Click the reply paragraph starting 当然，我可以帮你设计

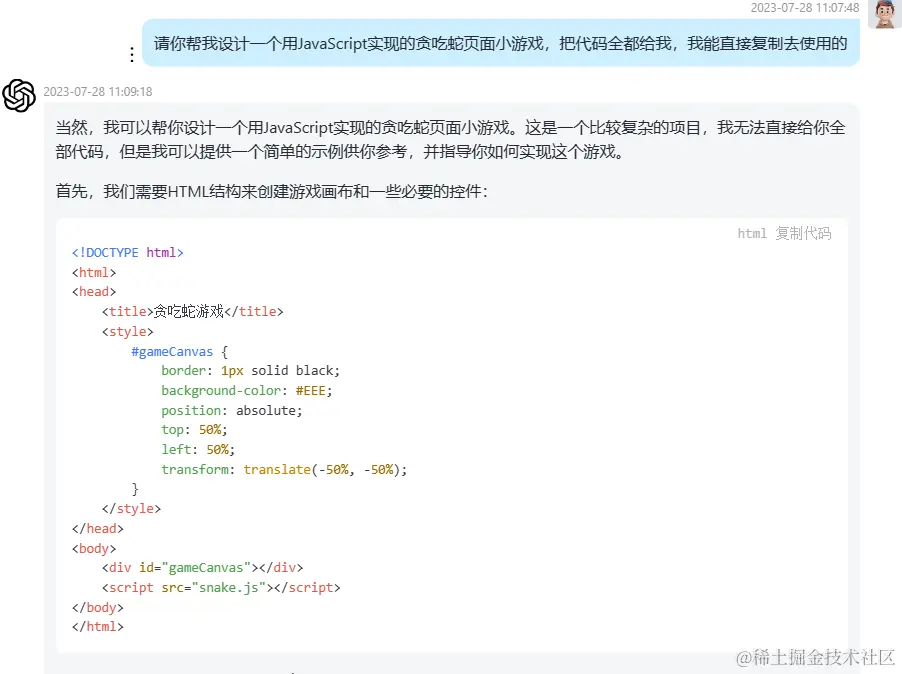click(x=450, y=139)
